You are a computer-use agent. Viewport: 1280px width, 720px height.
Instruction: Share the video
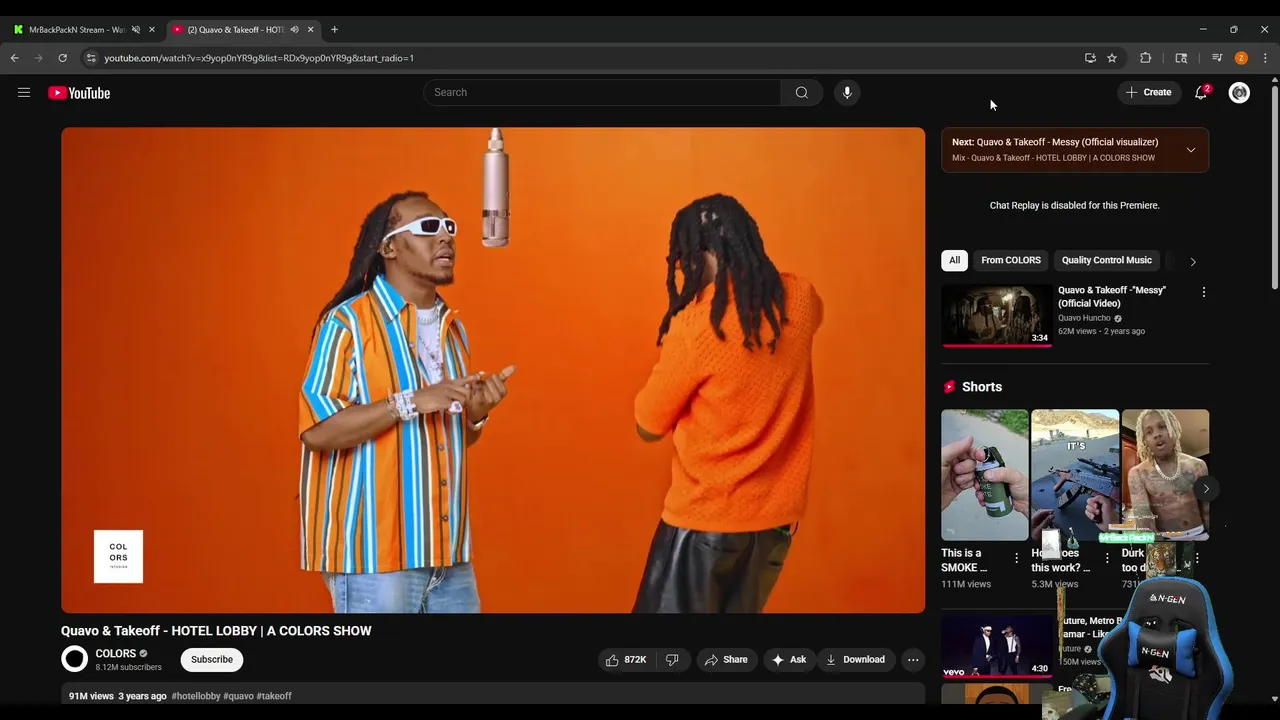click(x=726, y=660)
